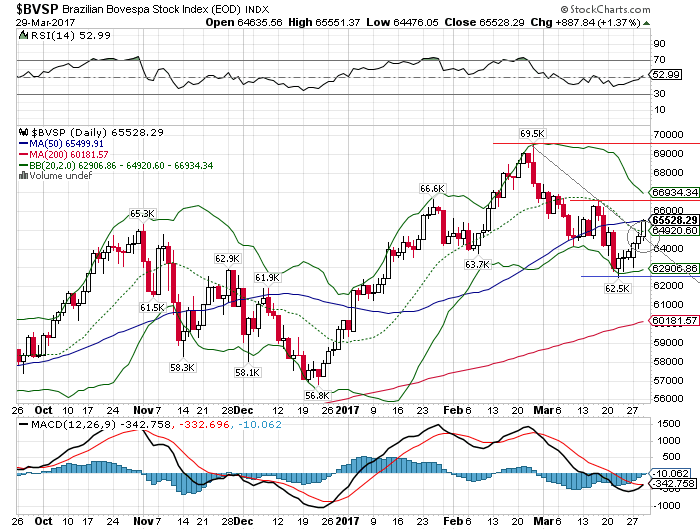Click the 58.1K low annotation
Screen dimensions: 700x530
point(247,372)
